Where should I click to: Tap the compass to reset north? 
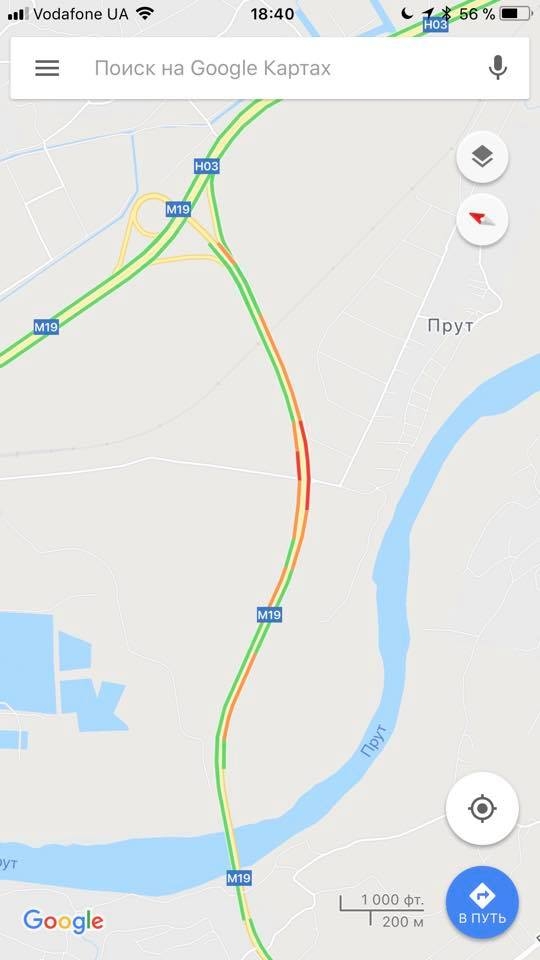pyautogui.click(x=482, y=220)
